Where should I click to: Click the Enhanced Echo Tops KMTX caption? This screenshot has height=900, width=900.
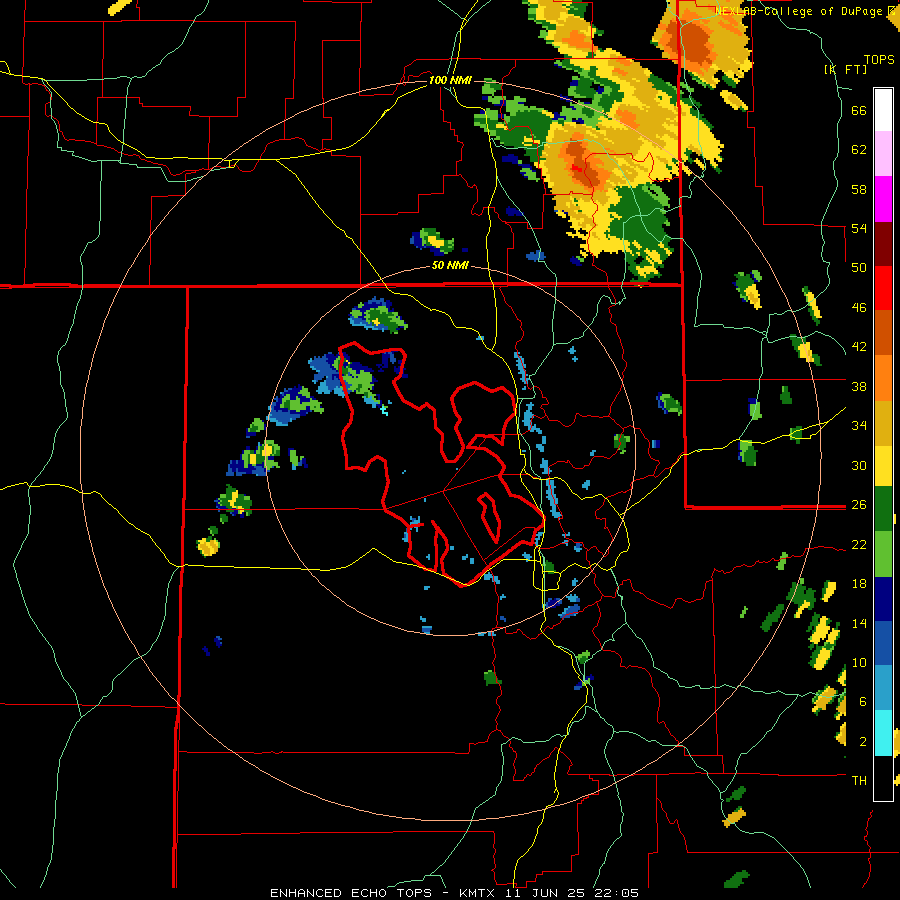(x=454, y=893)
